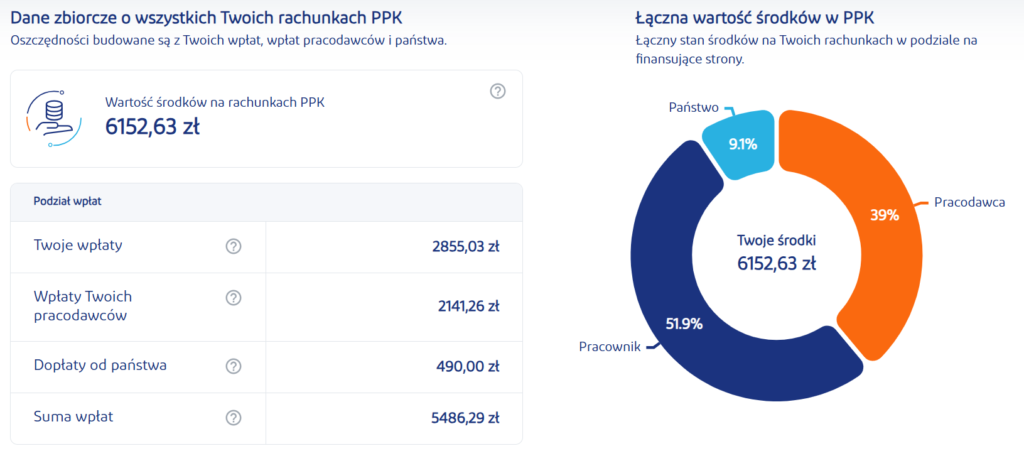Screen dimensions: 1024x451
Task: Click the Pracownik chart label
Action: click(x=611, y=347)
